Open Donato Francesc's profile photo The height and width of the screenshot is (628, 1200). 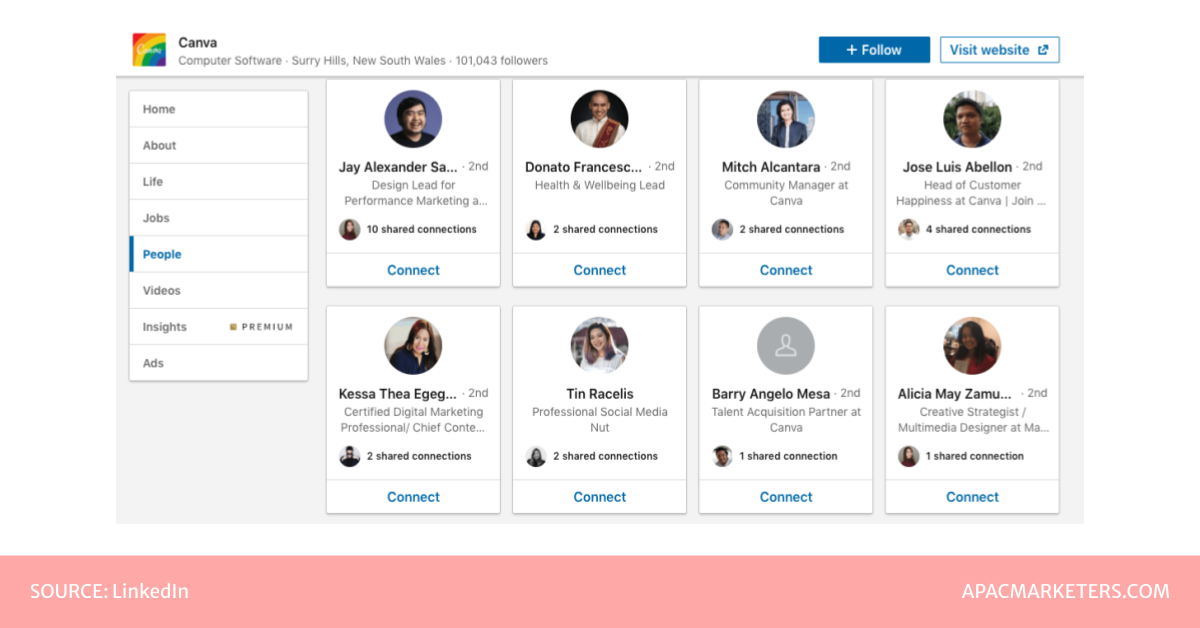600,119
